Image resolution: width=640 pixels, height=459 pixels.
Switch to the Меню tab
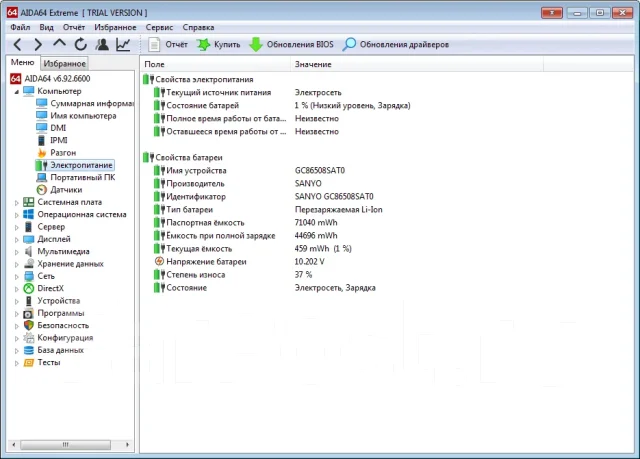(22, 62)
